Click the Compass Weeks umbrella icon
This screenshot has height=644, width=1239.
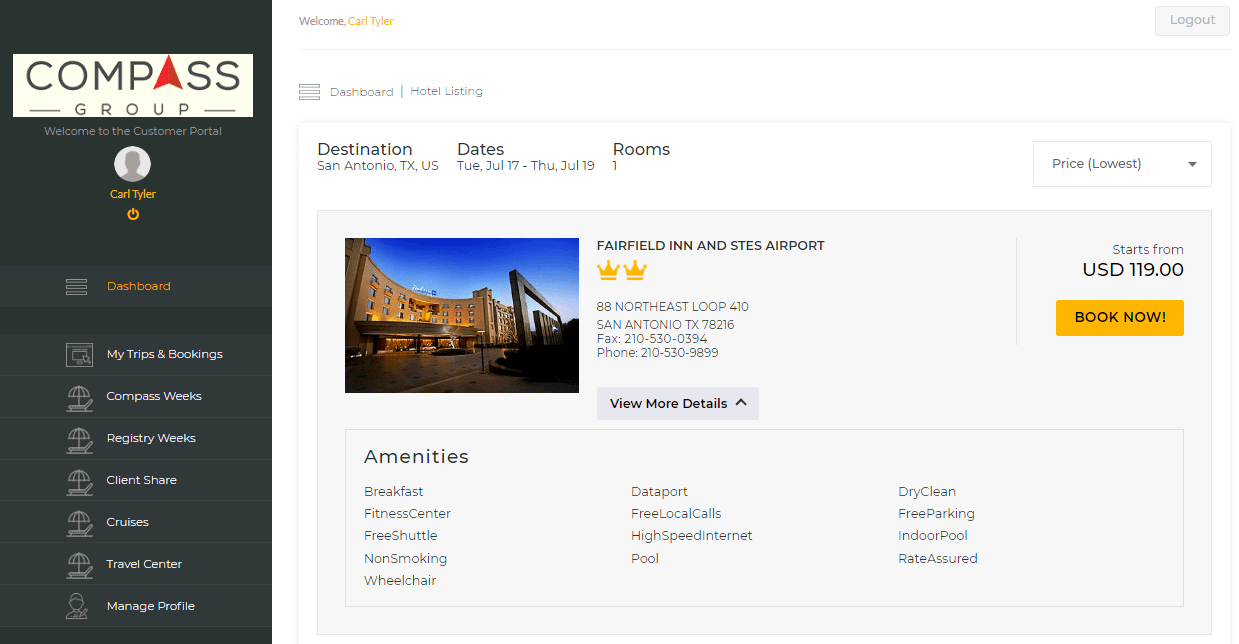(79, 397)
